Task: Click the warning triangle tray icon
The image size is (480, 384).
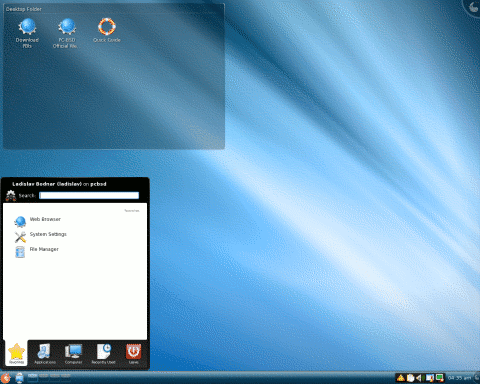Action: pos(401,378)
